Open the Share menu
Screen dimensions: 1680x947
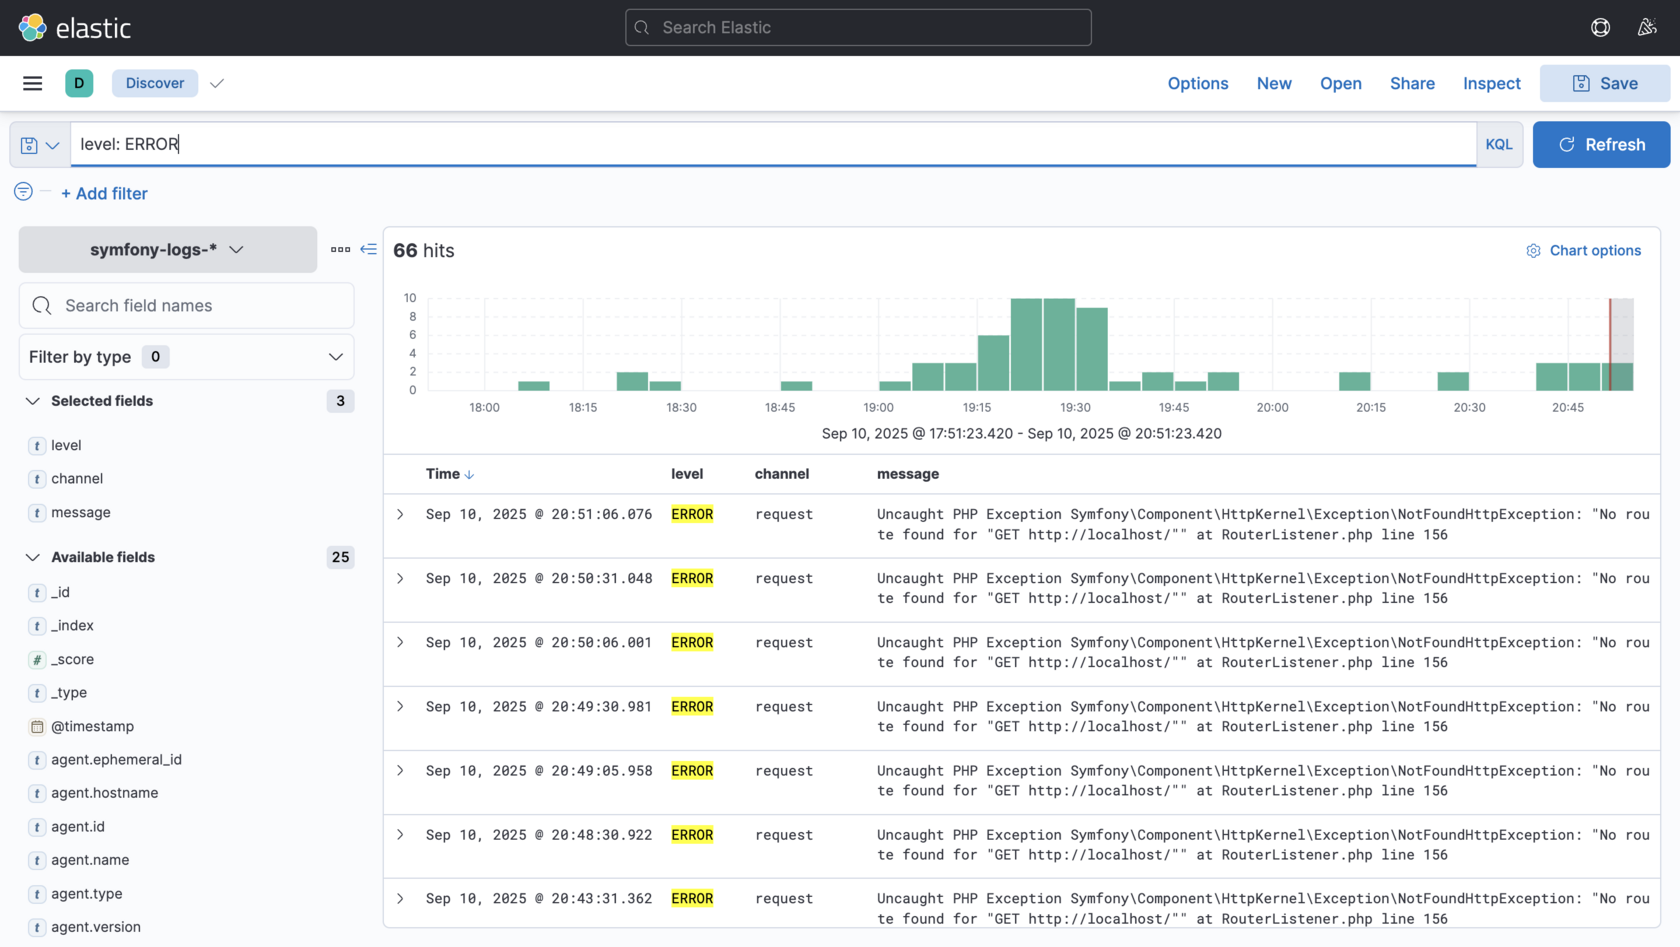pos(1412,83)
